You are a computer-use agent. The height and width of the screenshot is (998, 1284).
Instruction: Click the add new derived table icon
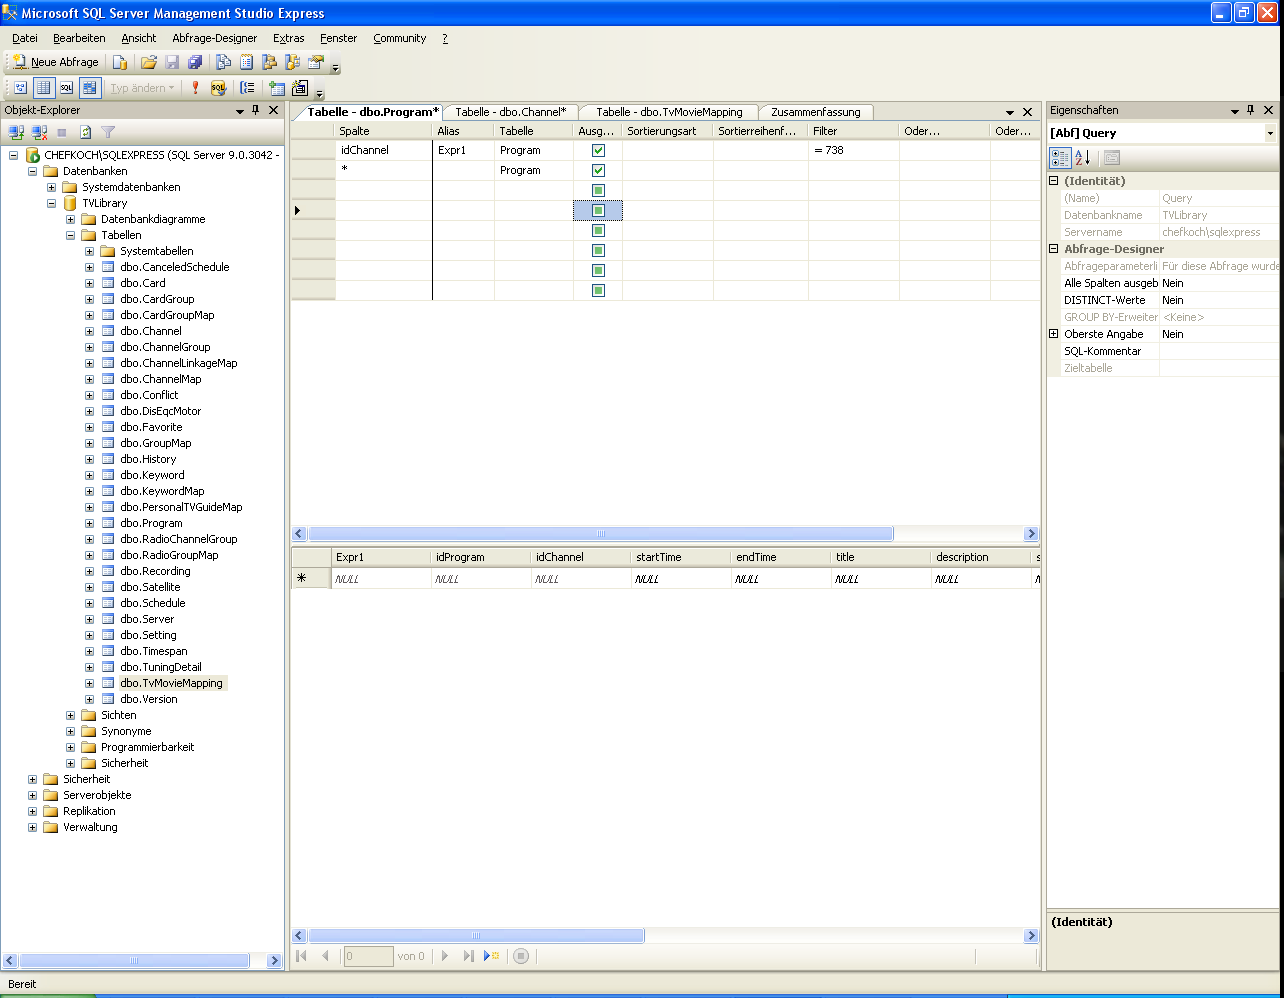point(299,88)
